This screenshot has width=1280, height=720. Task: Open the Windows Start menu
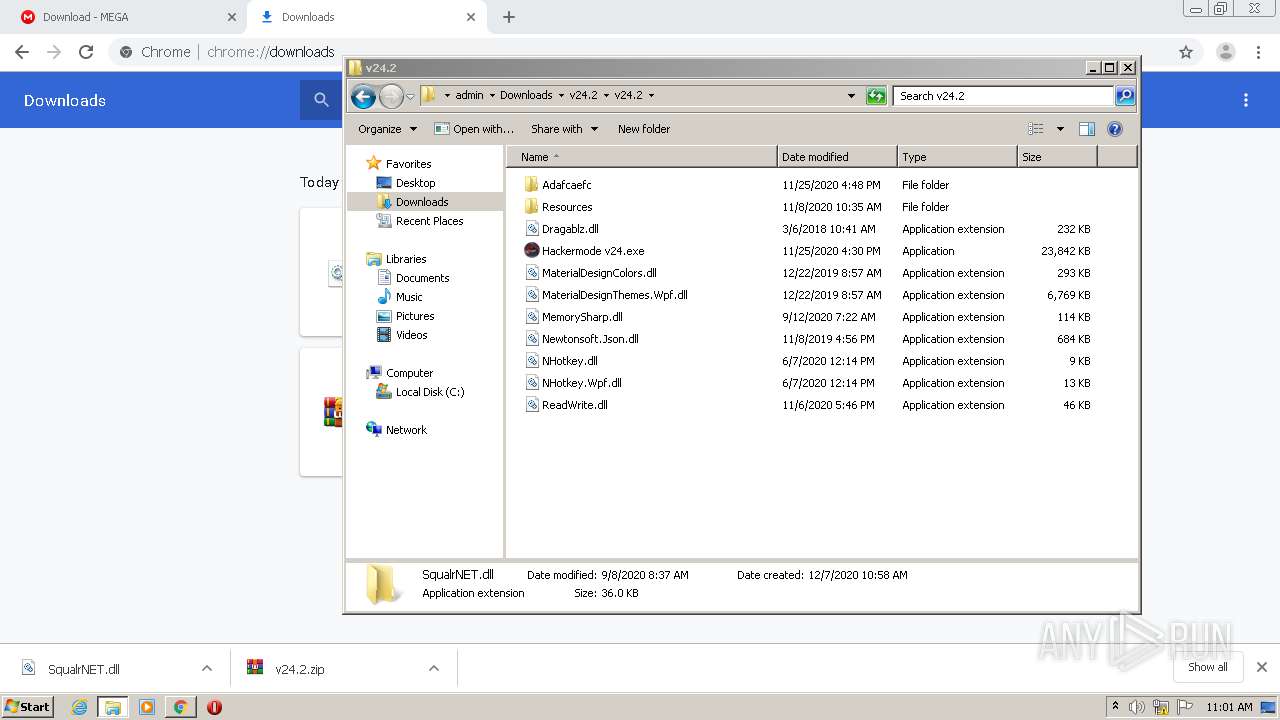[x=28, y=707]
